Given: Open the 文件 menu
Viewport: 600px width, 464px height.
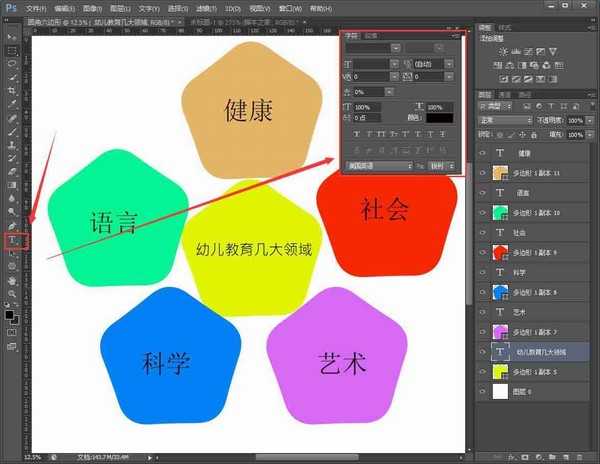Looking at the screenshot, I should click(36, 7).
